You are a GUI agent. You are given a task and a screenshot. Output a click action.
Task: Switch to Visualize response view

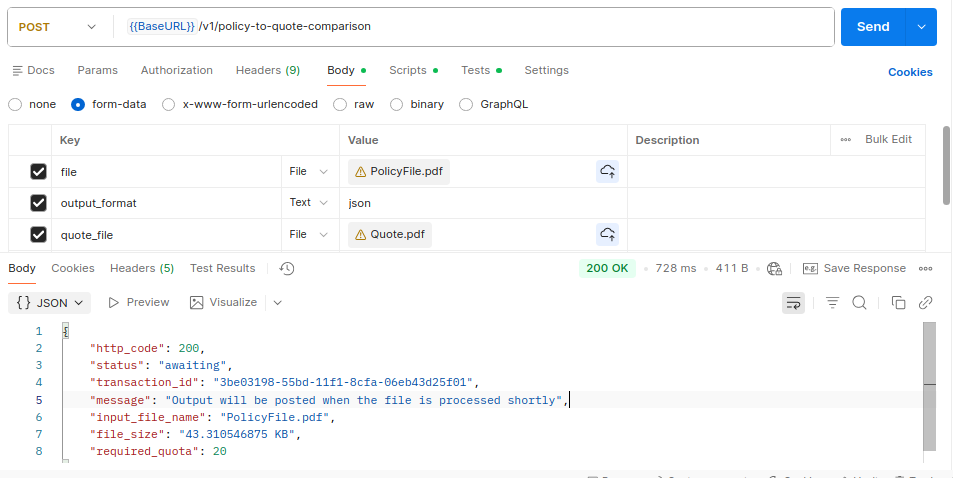(223, 303)
